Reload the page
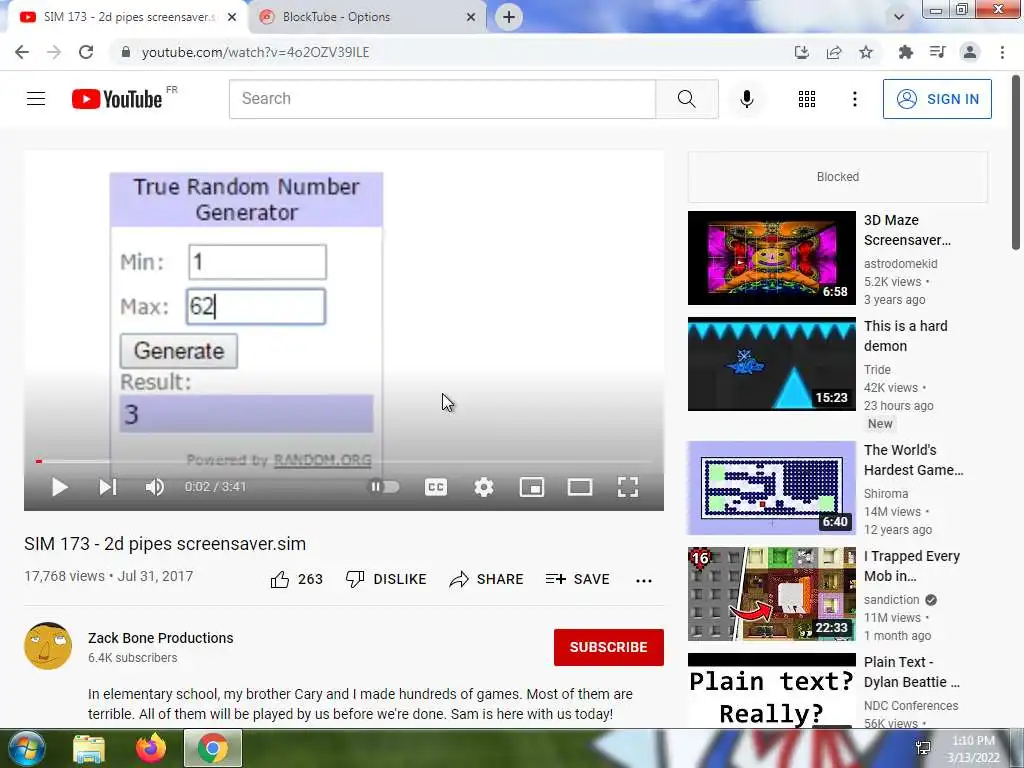Viewport: 1024px width, 768px height. pyautogui.click(x=86, y=52)
